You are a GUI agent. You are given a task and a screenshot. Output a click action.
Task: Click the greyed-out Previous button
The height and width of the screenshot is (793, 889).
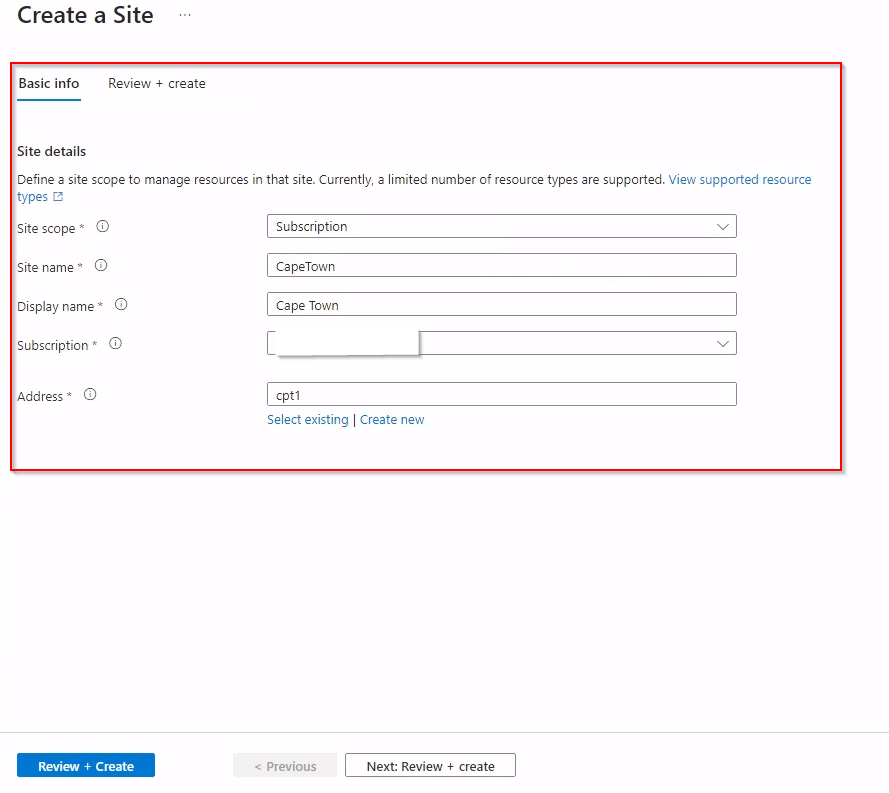(285, 766)
